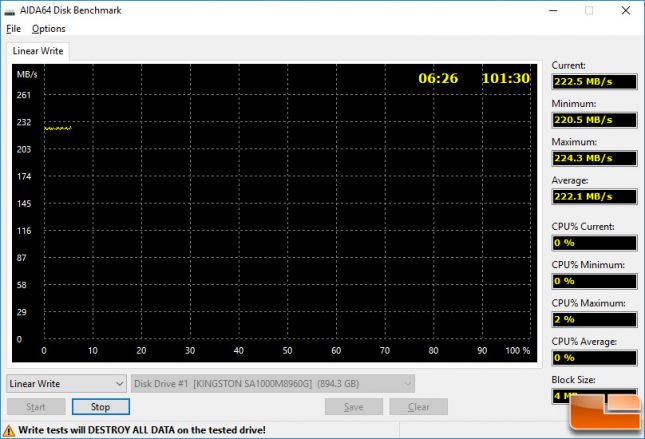Click the AIDA64 Disk Benchmark title bar icon
645x439 pixels.
click(x=9, y=11)
